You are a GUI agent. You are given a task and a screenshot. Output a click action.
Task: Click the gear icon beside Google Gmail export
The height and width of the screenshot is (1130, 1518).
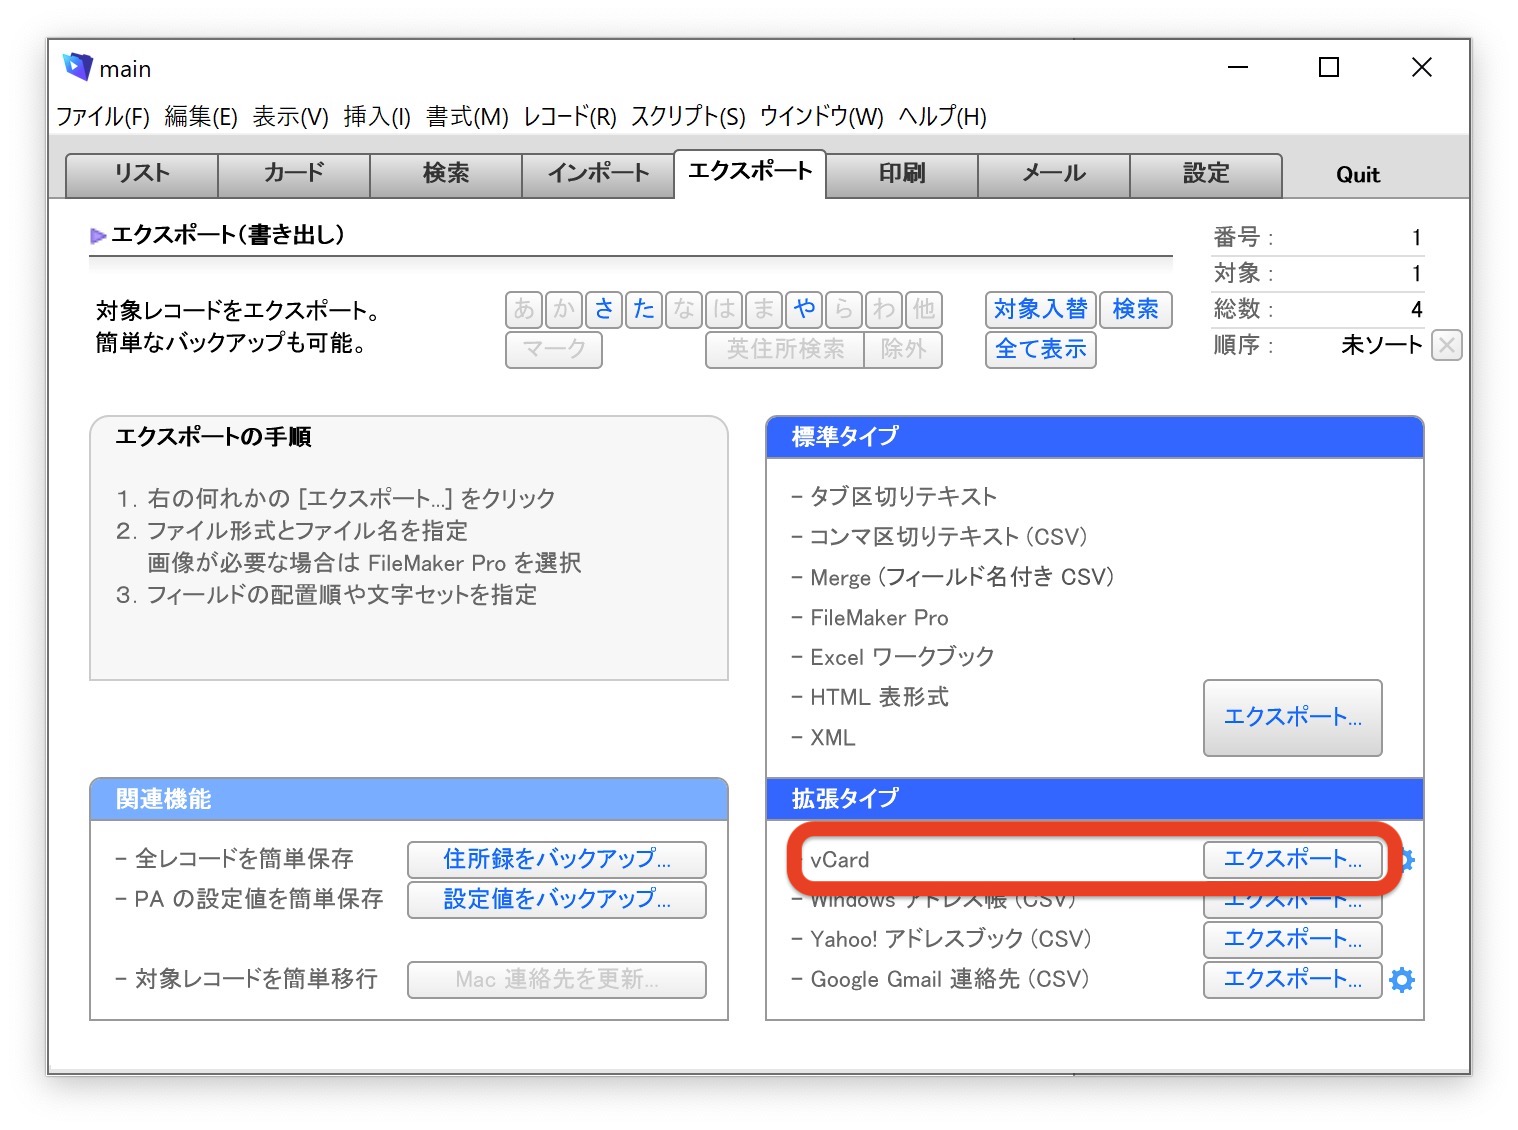[x=1402, y=980]
